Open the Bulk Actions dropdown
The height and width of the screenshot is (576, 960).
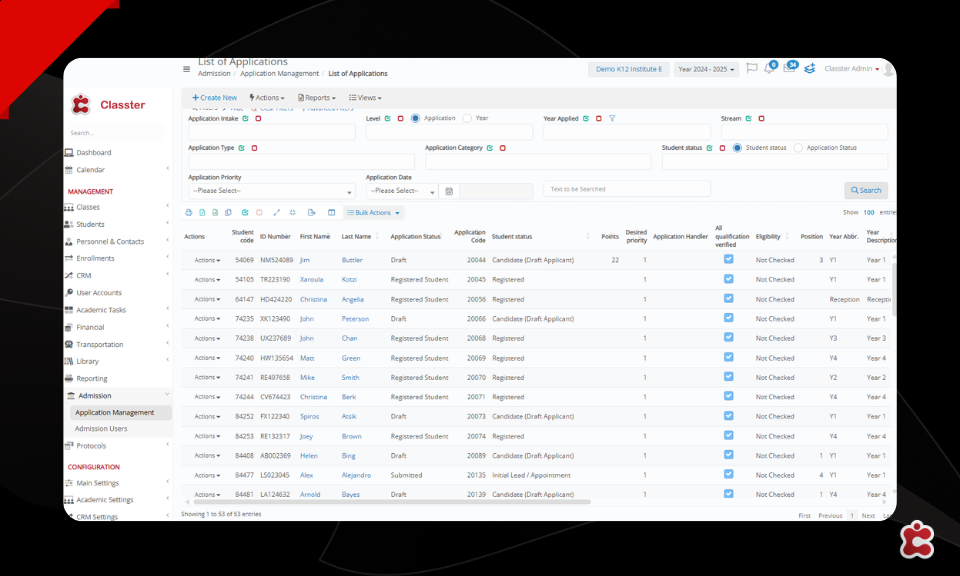(x=374, y=213)
